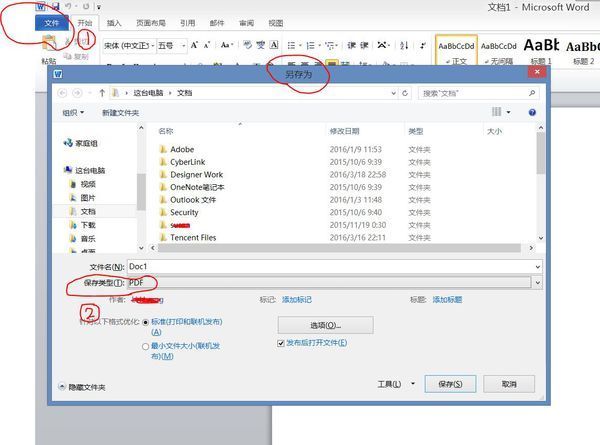The image size is (600, 445).
Task: Click the file list horizontal scrollbar
Action: pos(340,248)
